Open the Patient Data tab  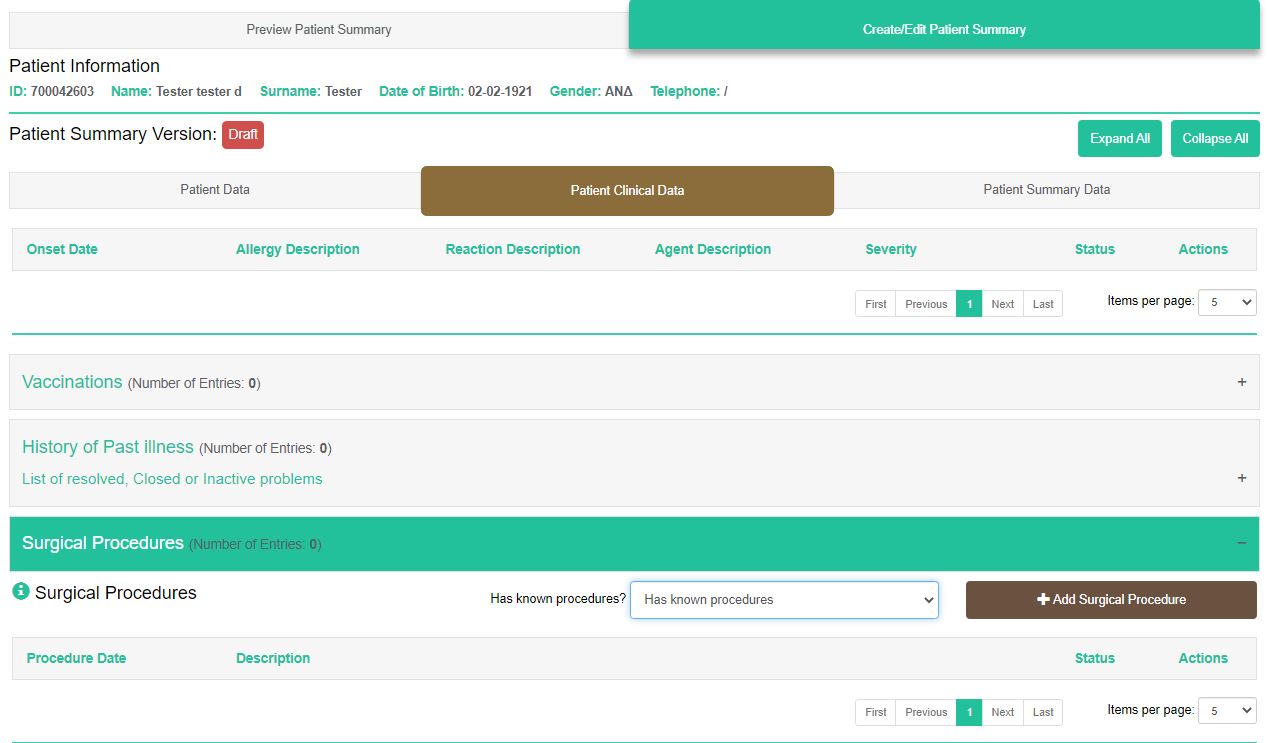pyautogui.click(x=215, y=190)
